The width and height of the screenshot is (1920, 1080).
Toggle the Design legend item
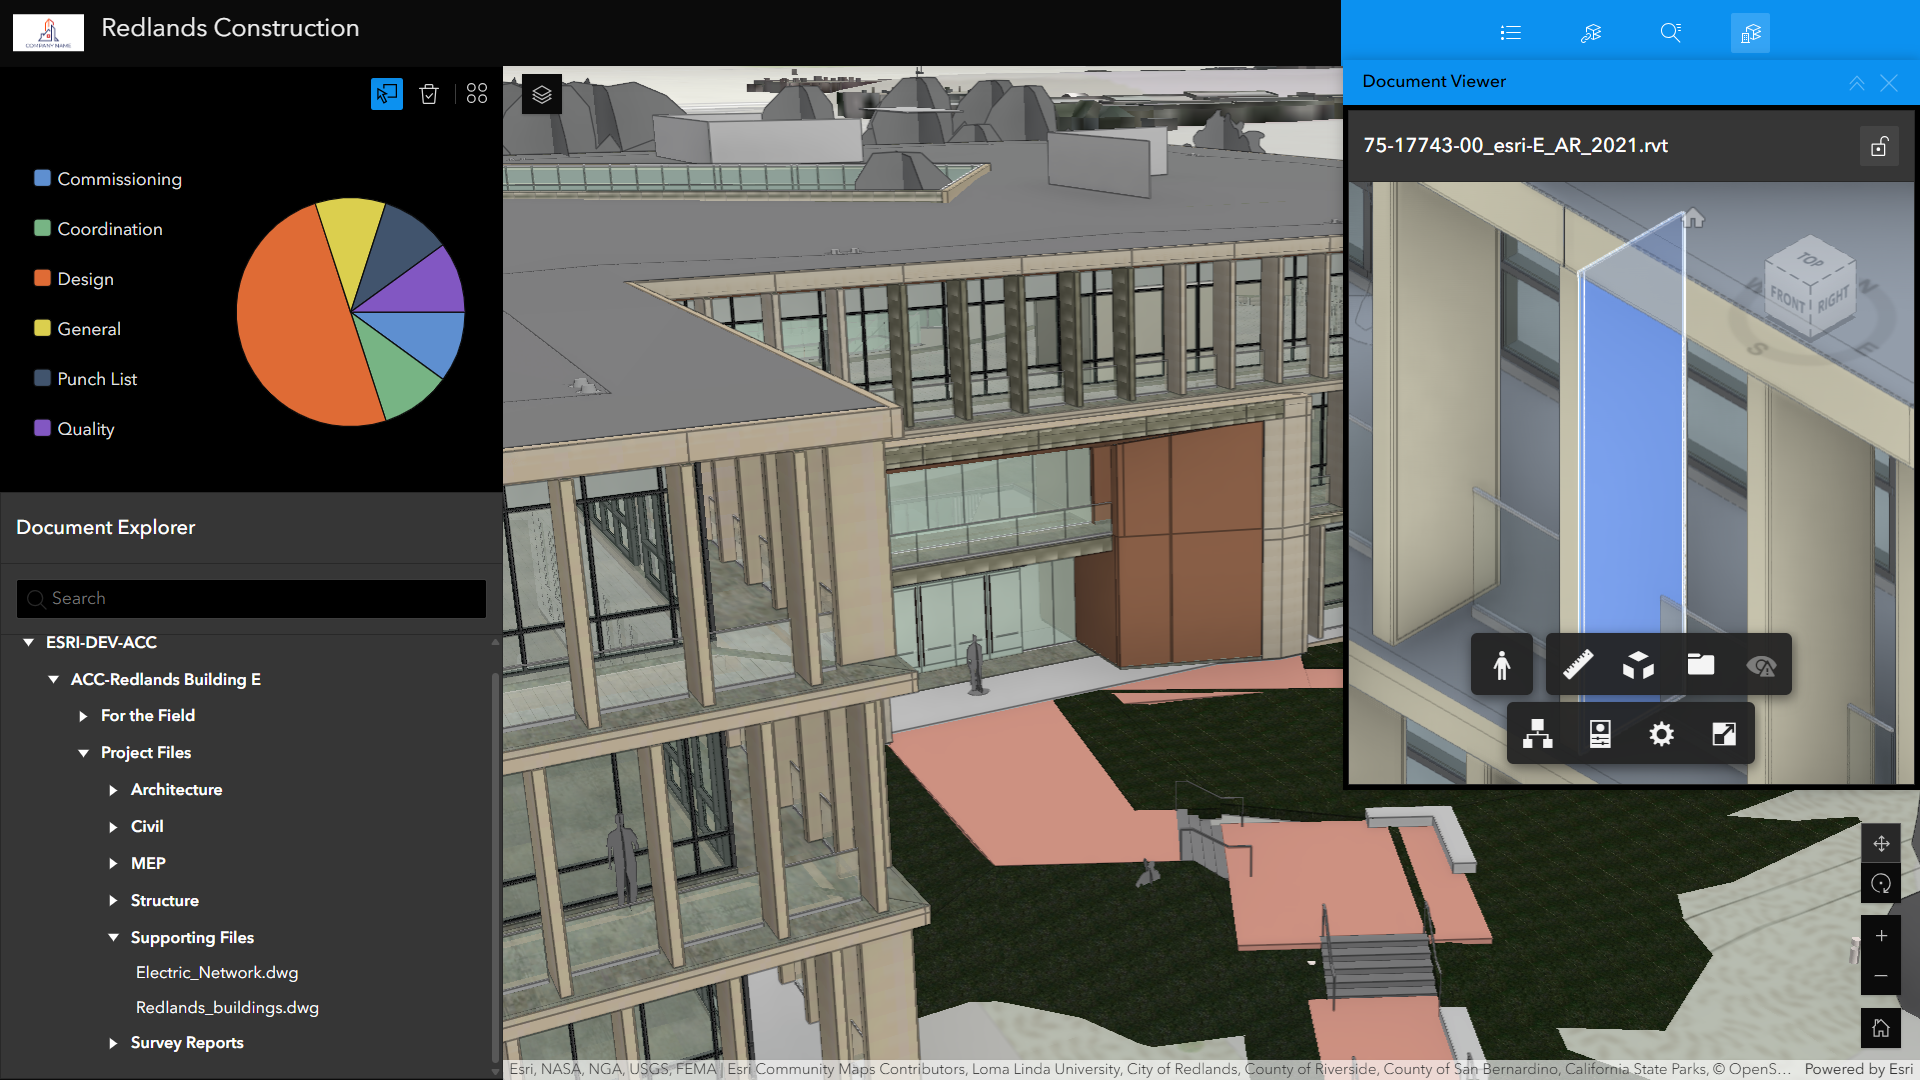[85, 279]
